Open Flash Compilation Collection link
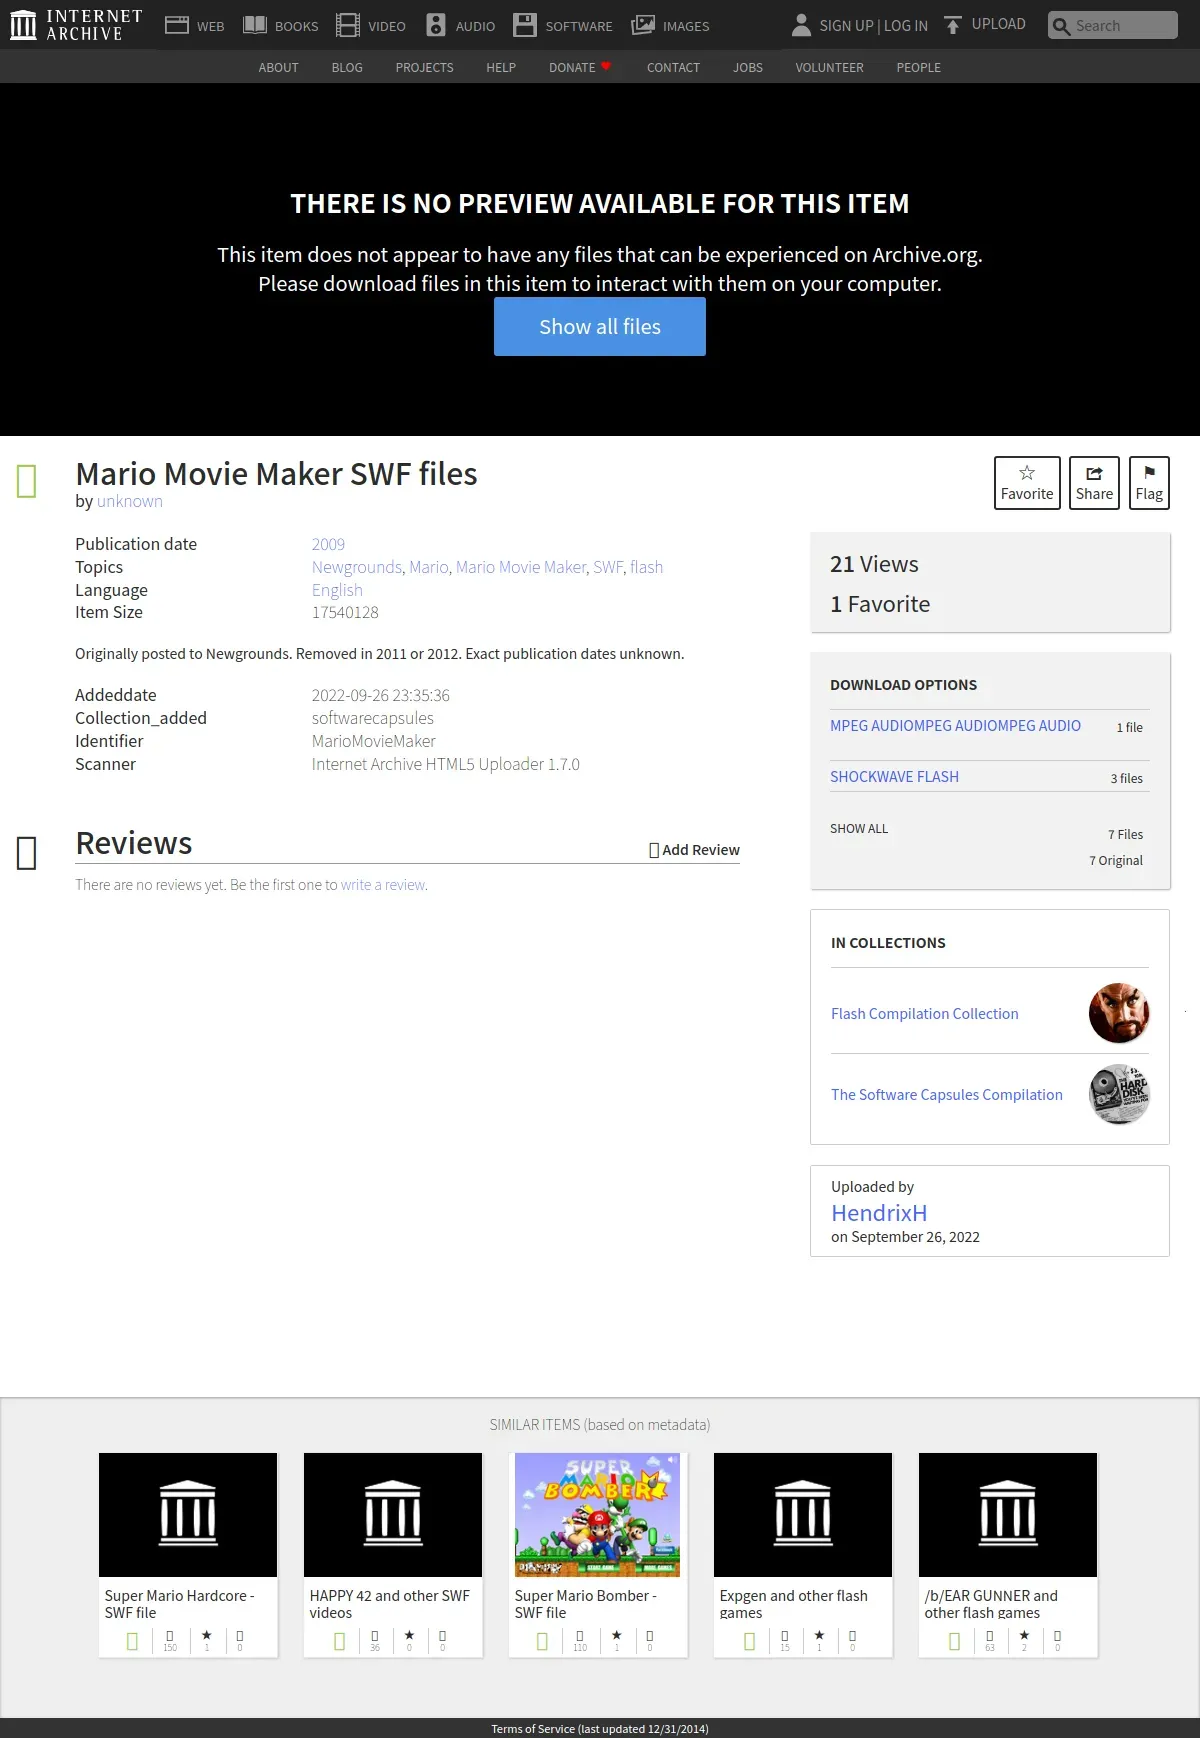This screenshot has height=1738, width=1200. pos(925,1014)
